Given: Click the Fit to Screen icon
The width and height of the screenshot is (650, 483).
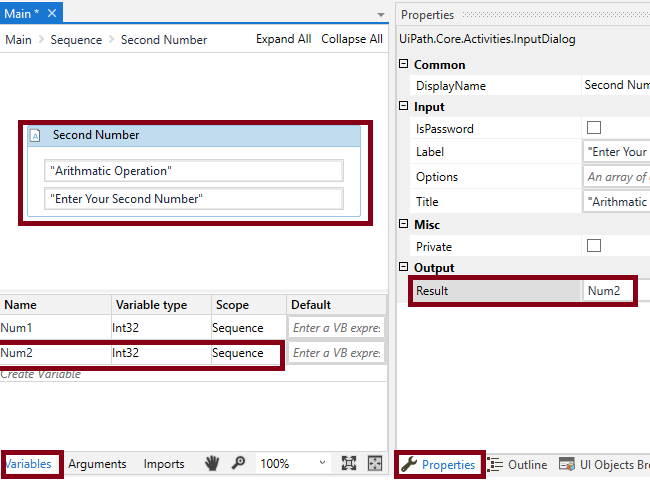Looking at the screenshot, I should (x=349, y=463).
